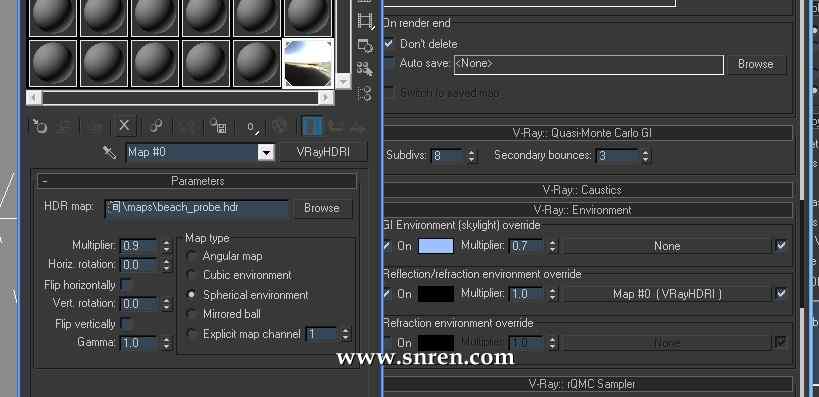Click the Put to Library icon
819x397 pixels.
click(x=218, y=126)
